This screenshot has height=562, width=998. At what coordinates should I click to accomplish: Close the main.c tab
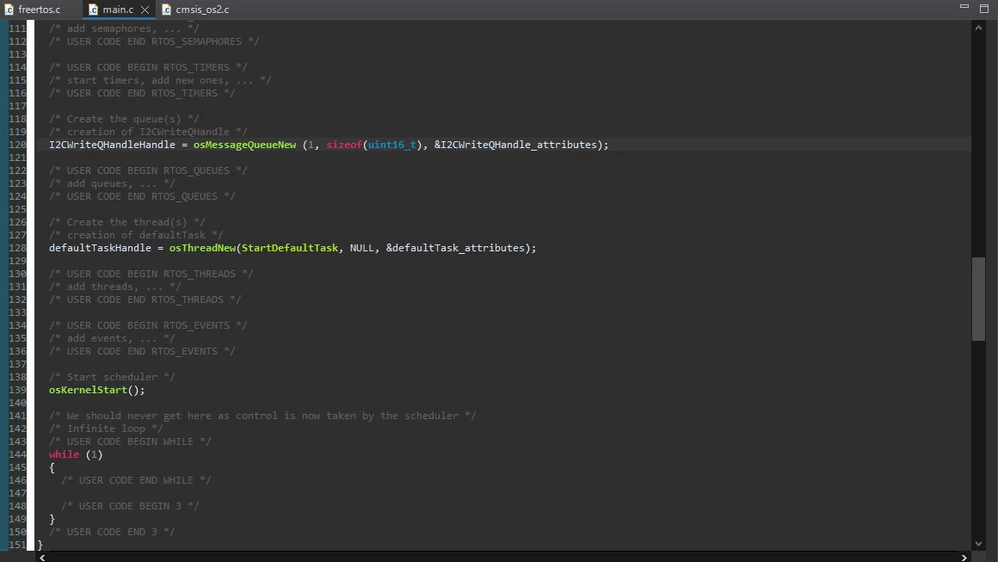(145, 10)
